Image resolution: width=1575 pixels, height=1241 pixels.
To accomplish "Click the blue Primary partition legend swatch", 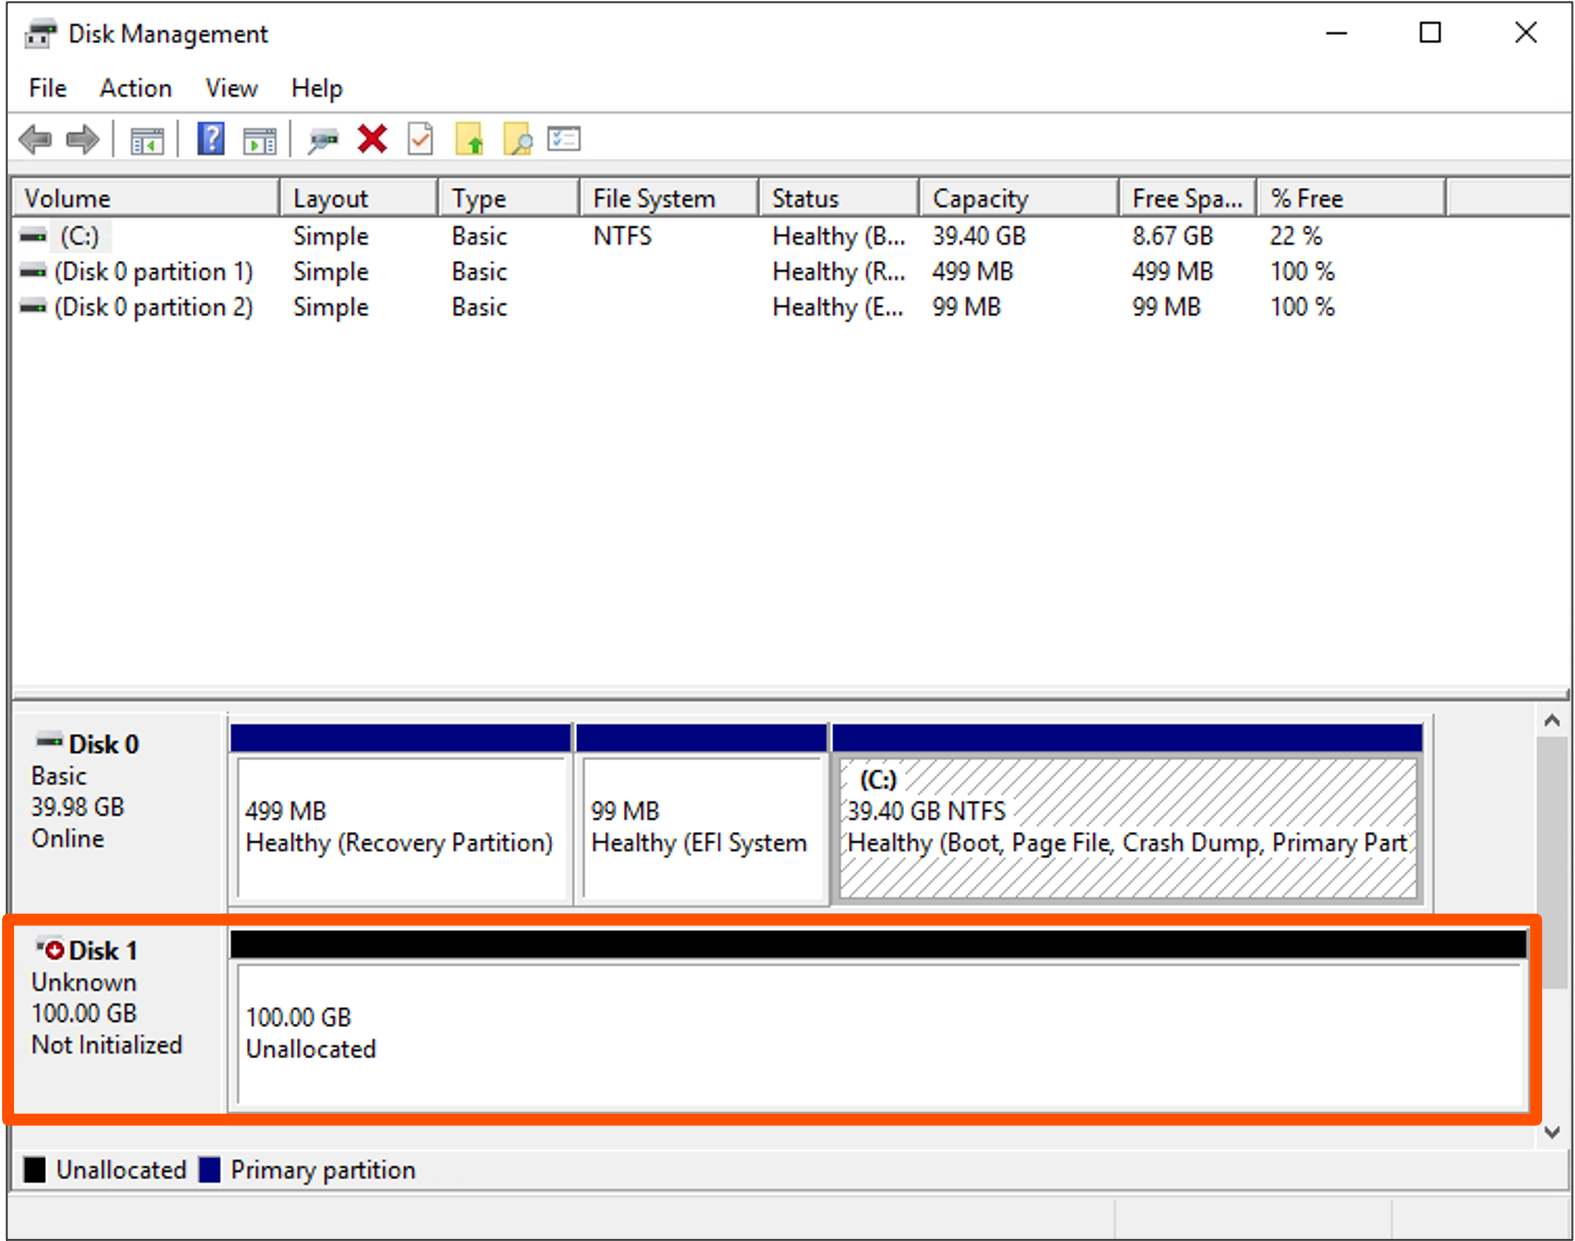I will pos(209,1170).
